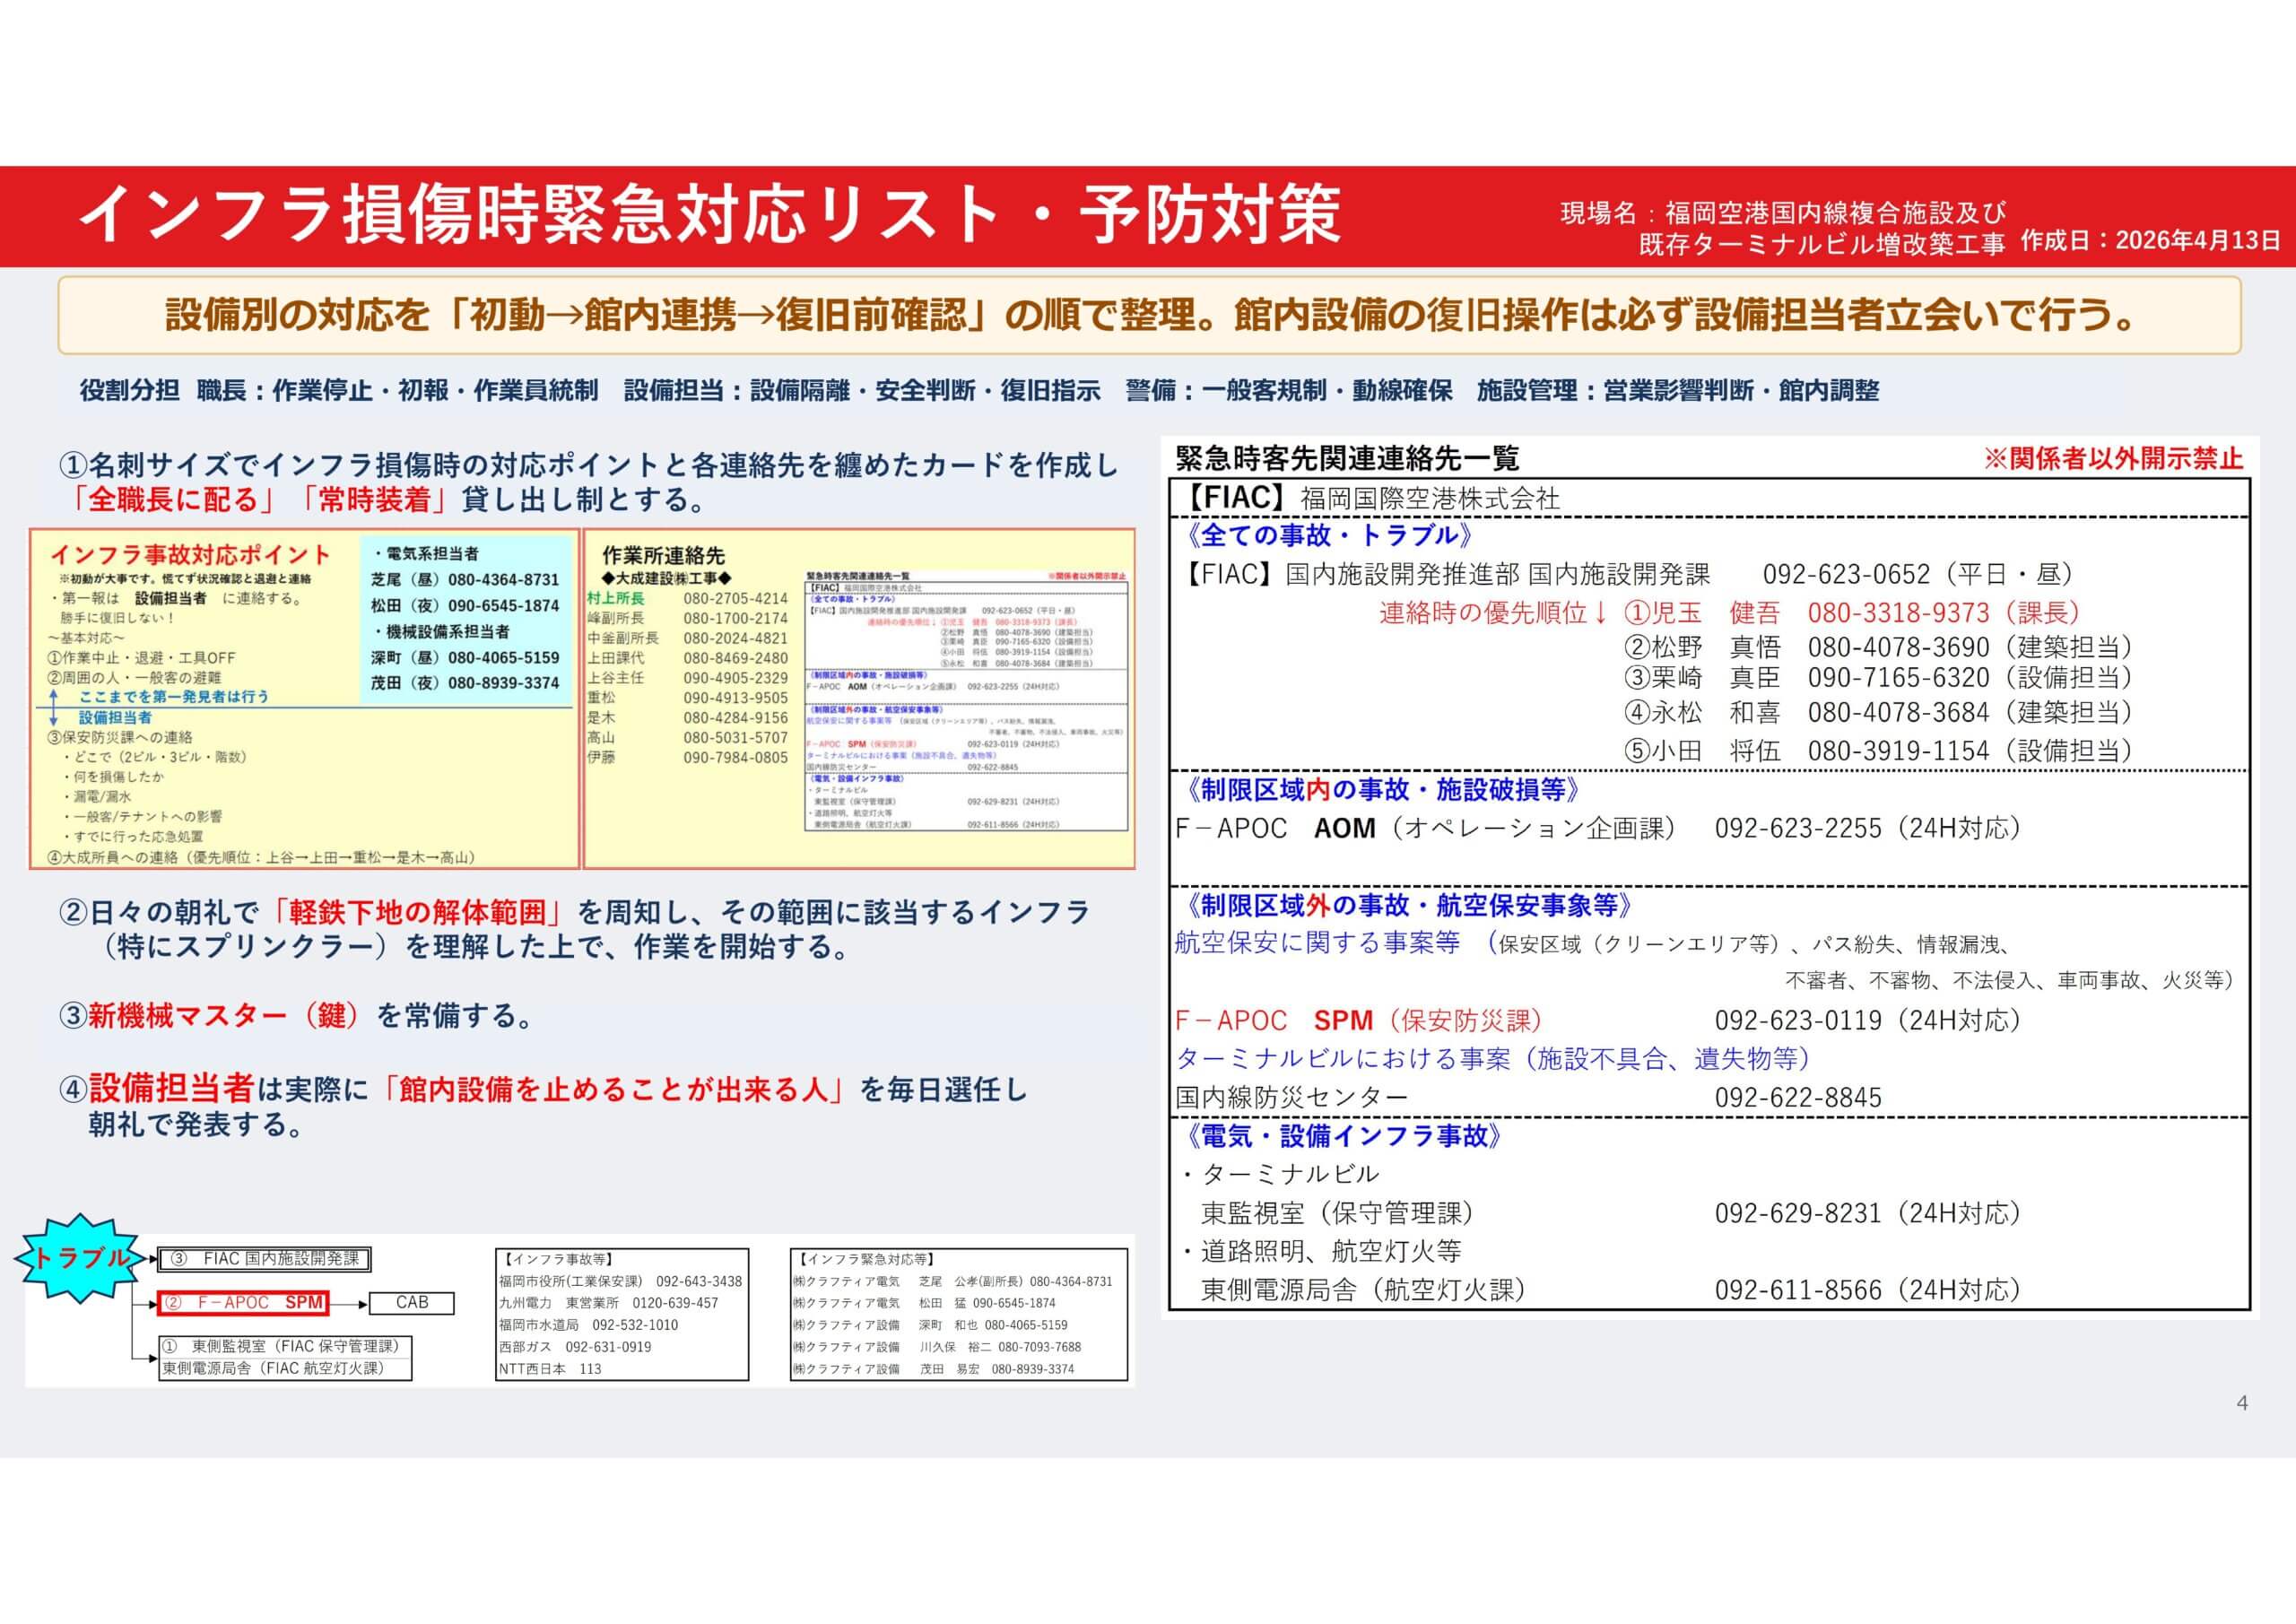Select the card step ①作業中止・退避・工具OFF
The image size is (2296, 1624).
click(x=141, y=658)
